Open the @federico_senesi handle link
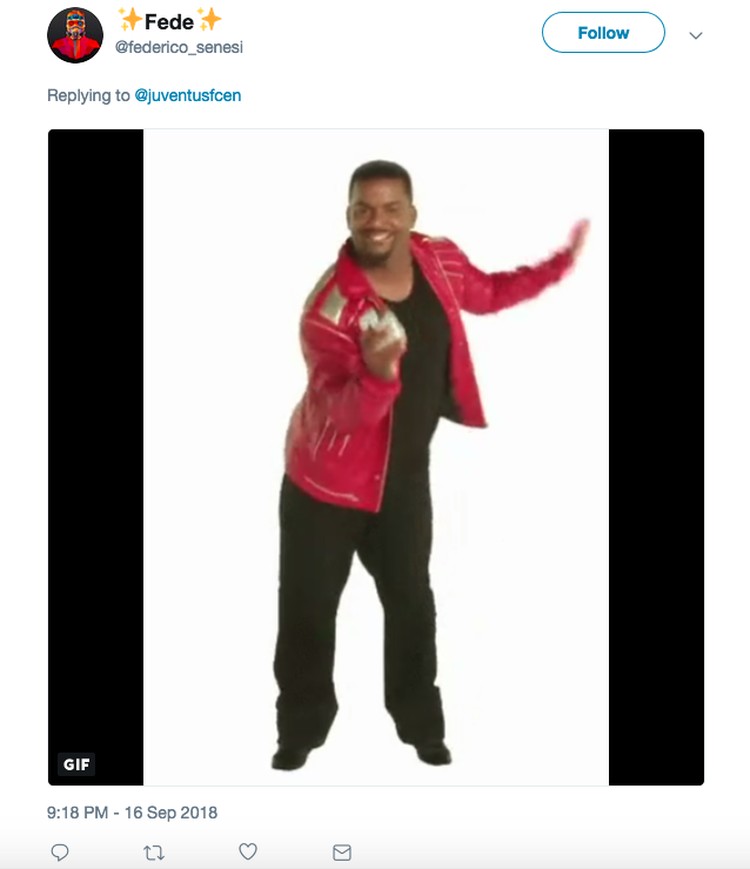This screenshot has width=750, height=869. pyautogui.click(x=179, y=47)
